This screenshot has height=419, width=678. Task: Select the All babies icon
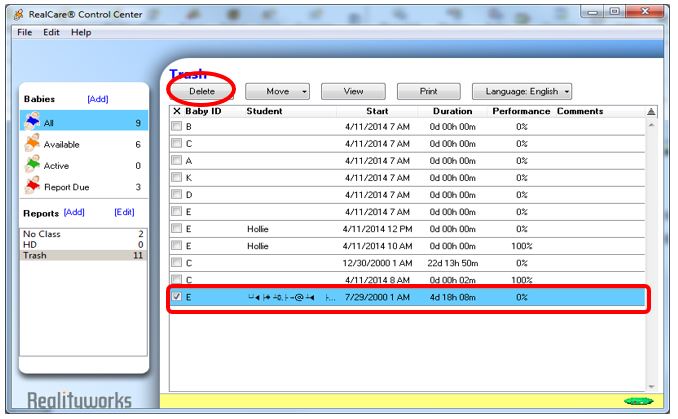[32, 121]
